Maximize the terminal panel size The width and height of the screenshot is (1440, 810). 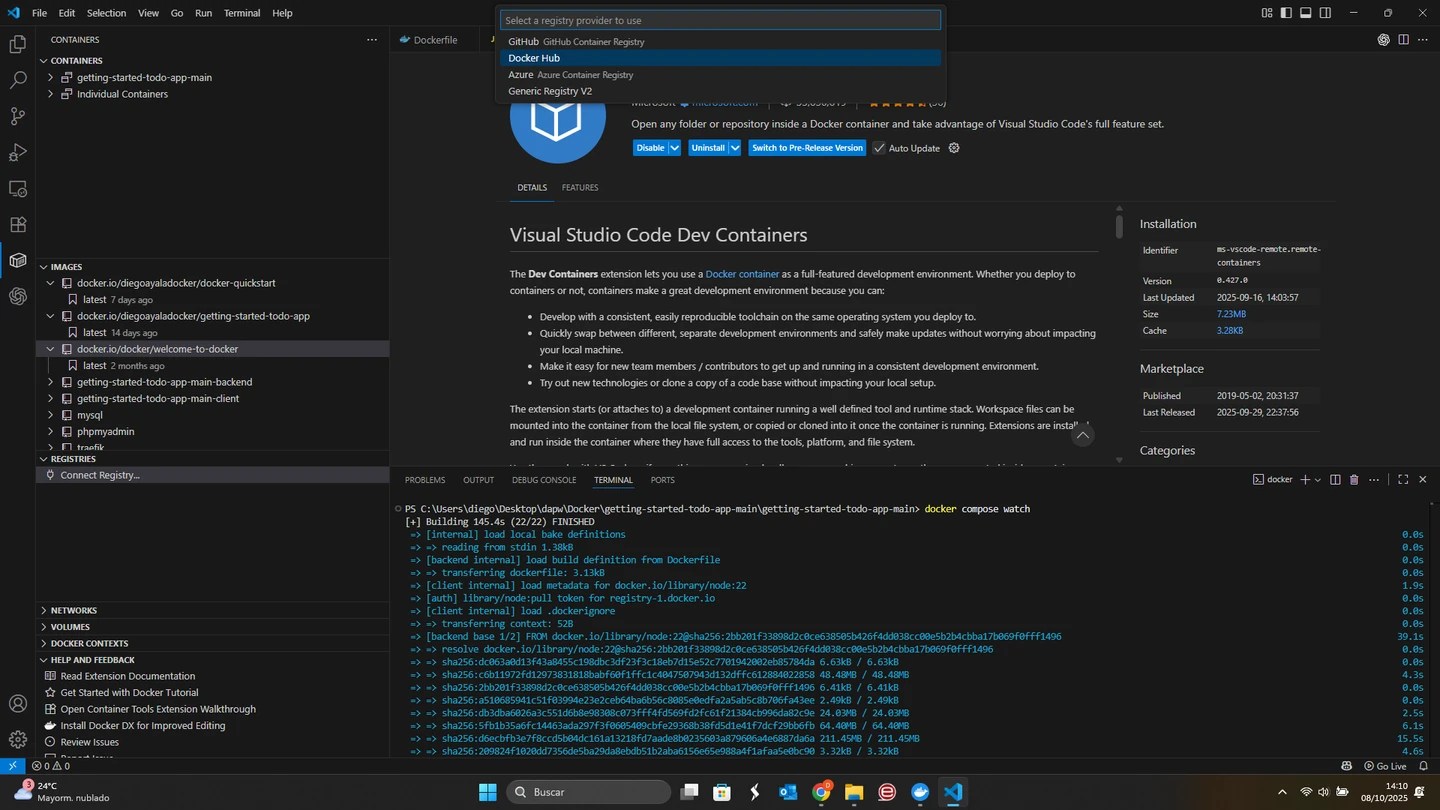coord(1403,480)
